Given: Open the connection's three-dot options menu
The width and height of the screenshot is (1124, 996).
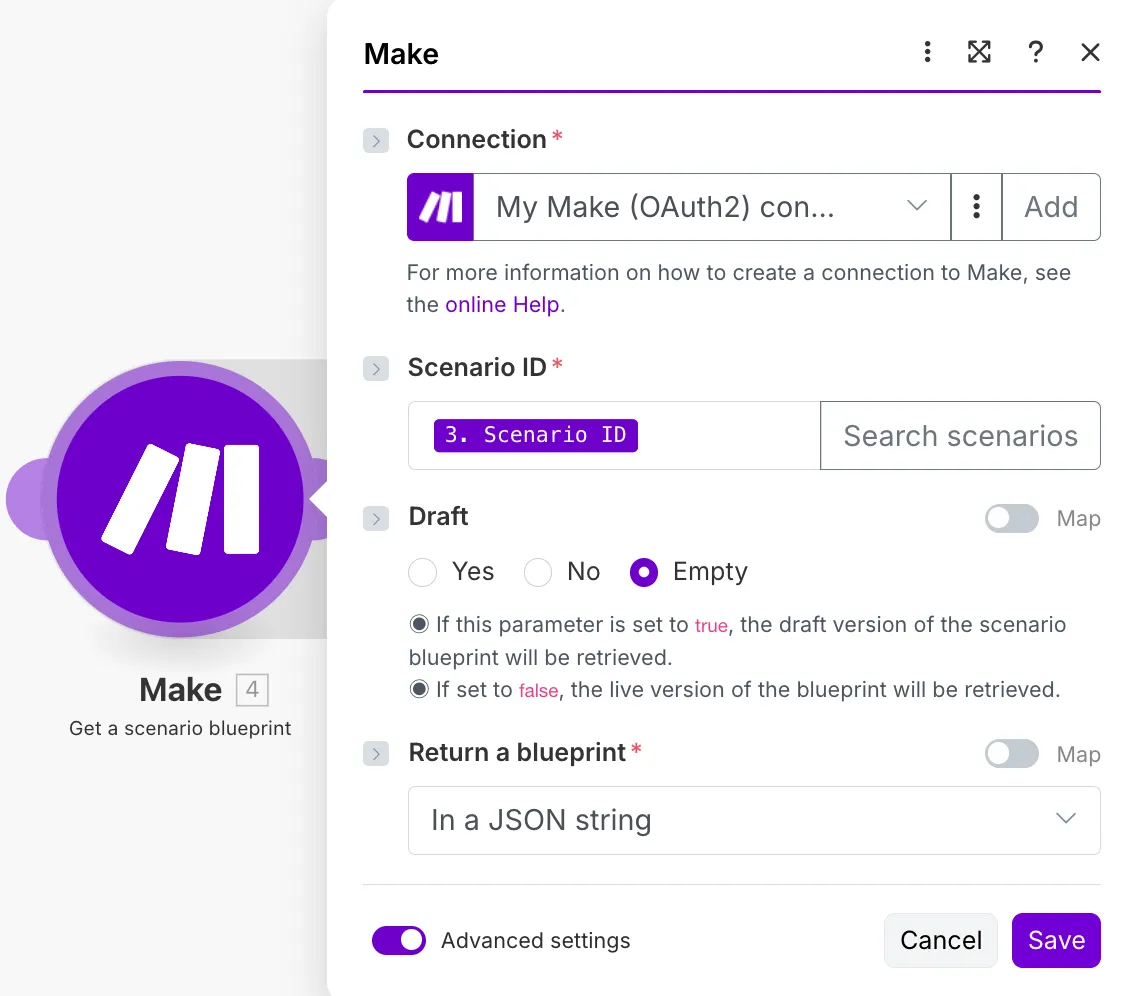Looking at the screenshot, I should (x=976, y=207).
